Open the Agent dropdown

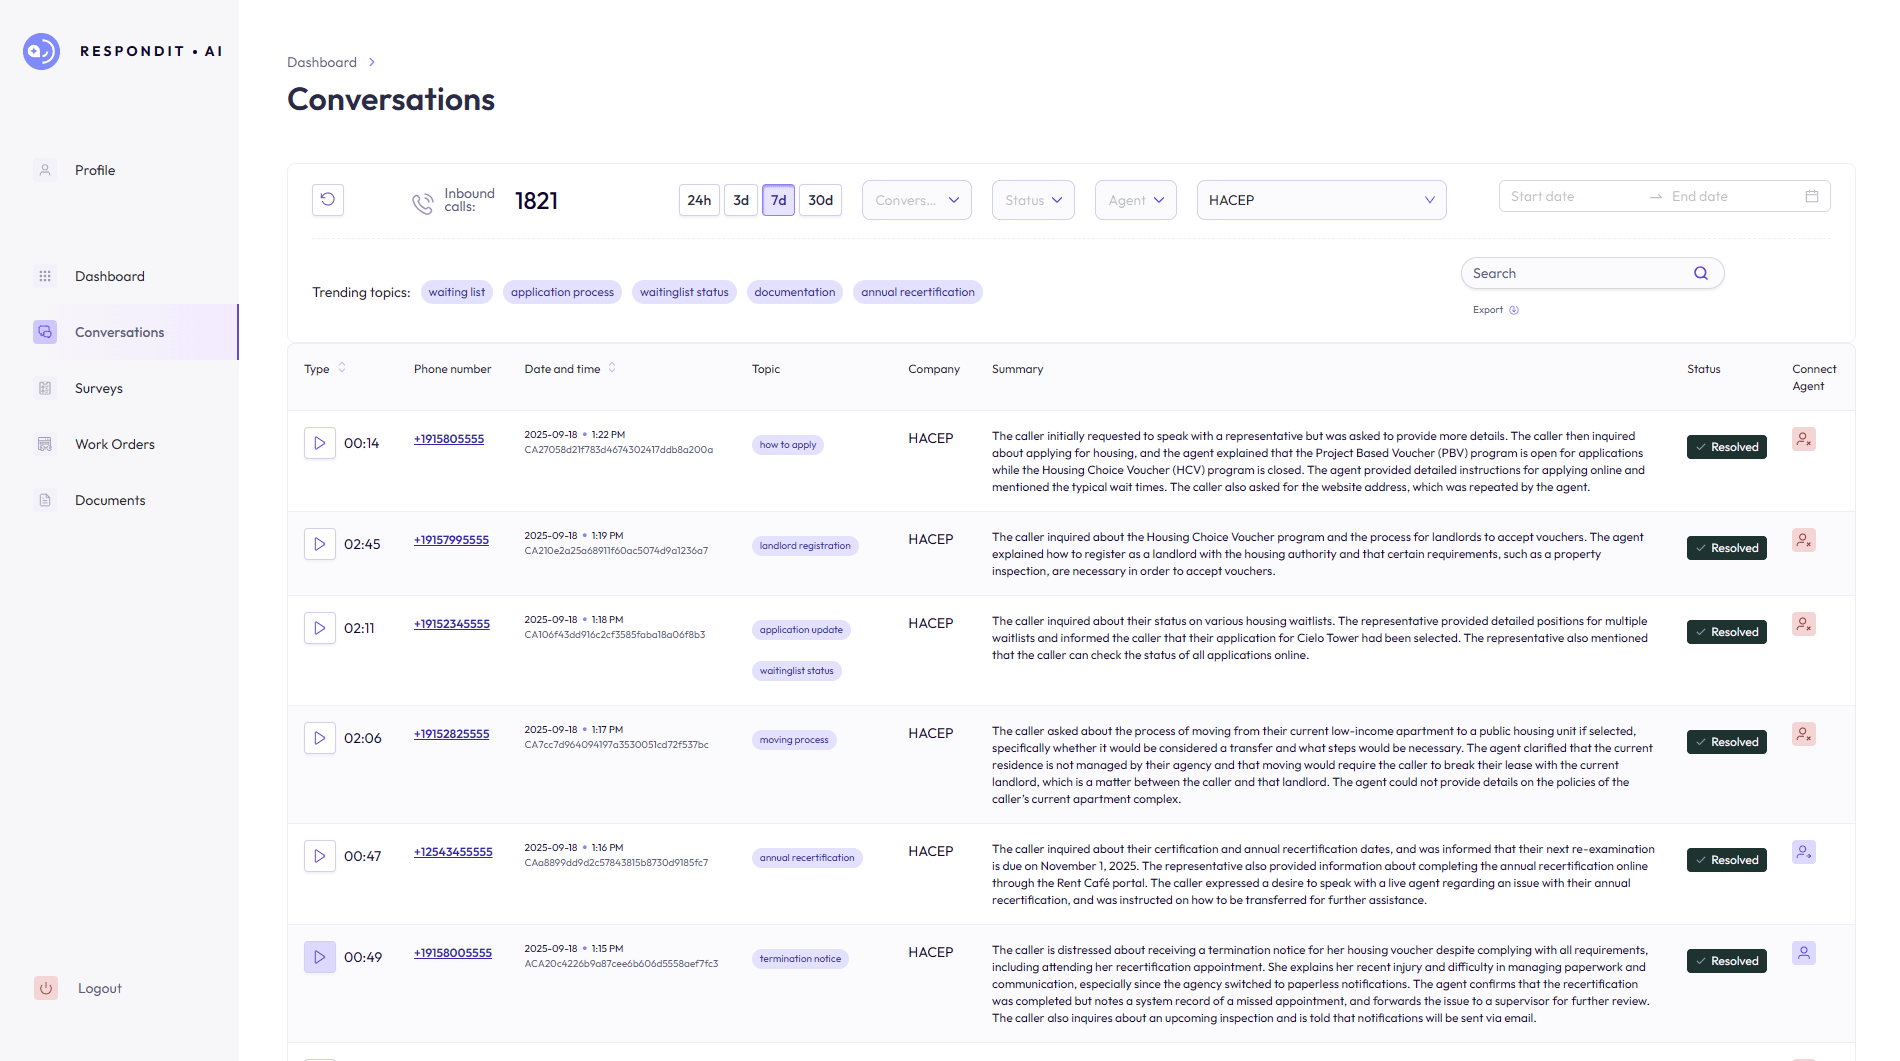pyautogui.click(x=1135, y=200)
